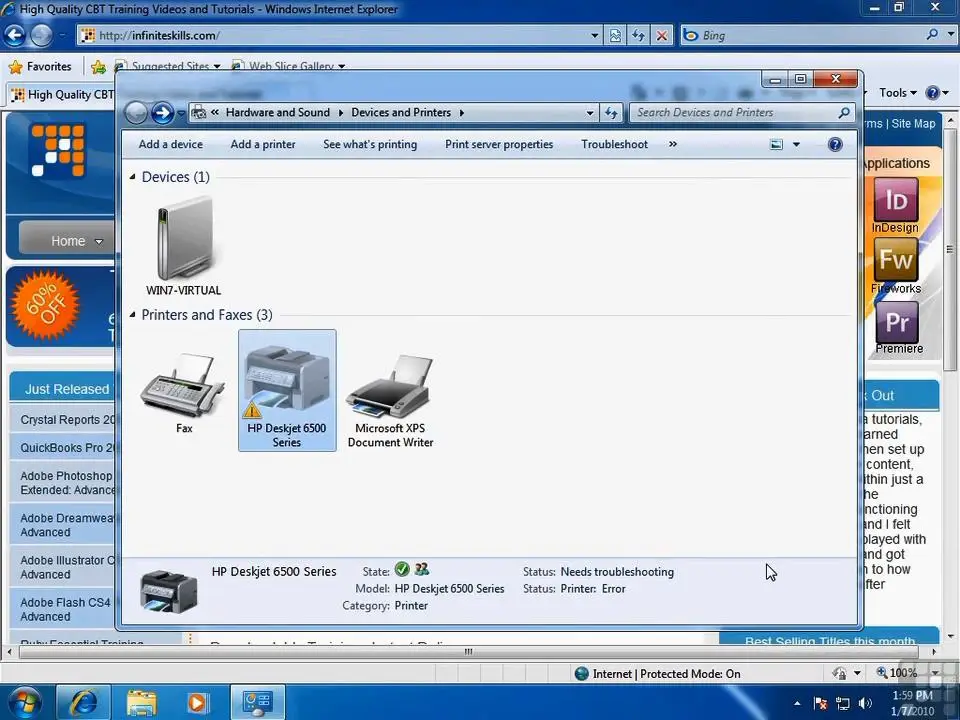Screen dimensions: 960x720
Task: Open Windows Media Player from the taskbar
Action: [x=198, y=702]
